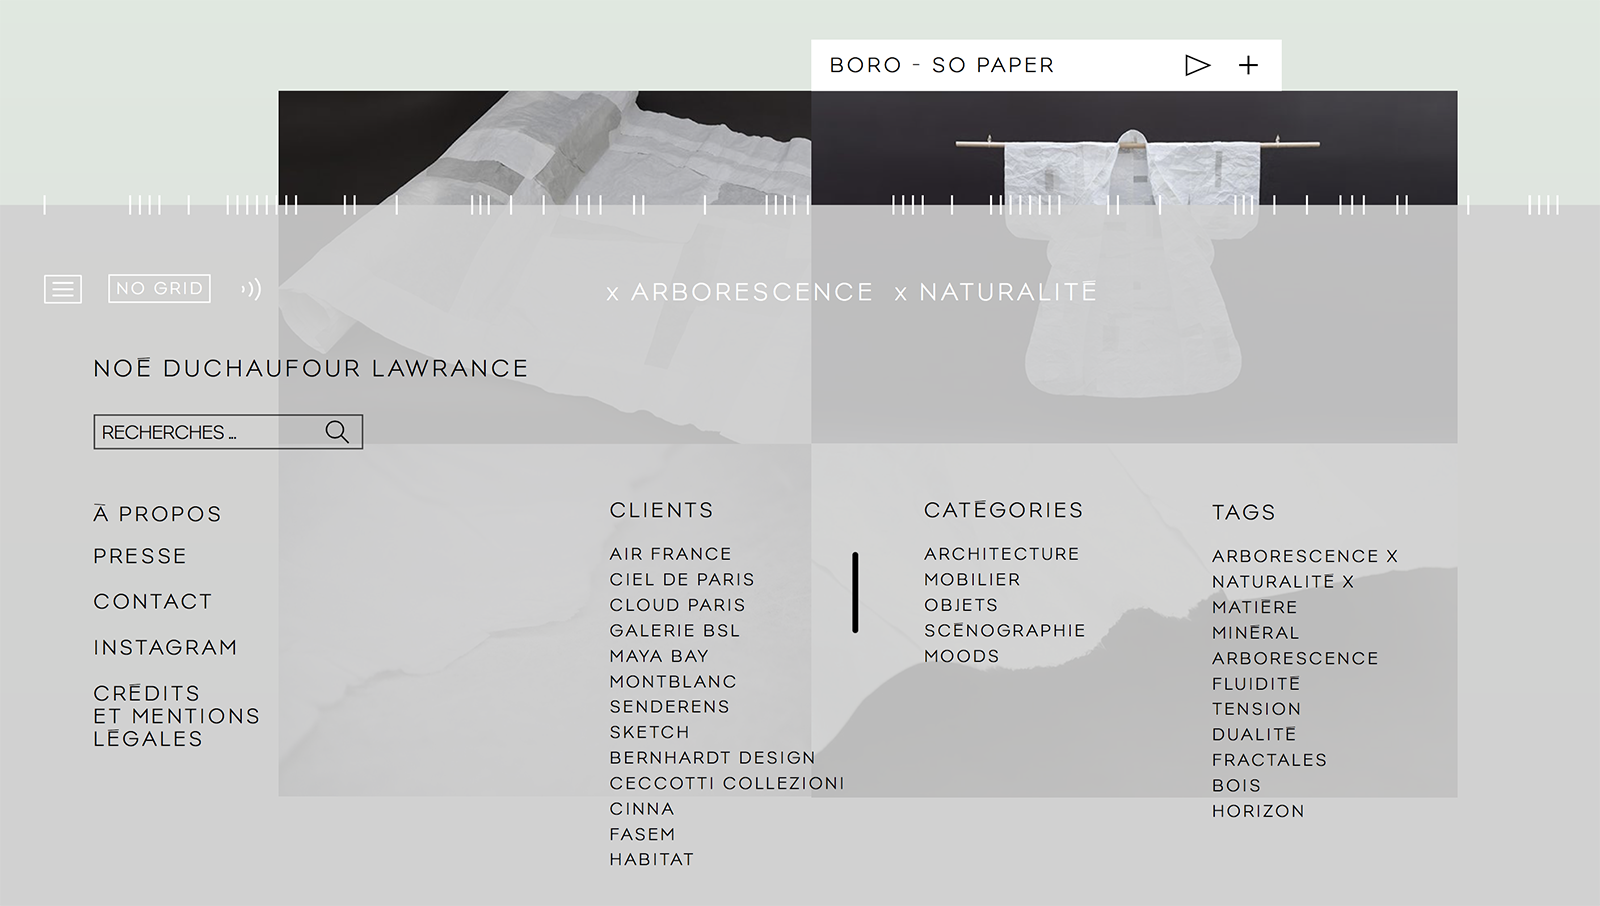
Task: Focus the RECHERCHES search field
Action: coord(228,432)
